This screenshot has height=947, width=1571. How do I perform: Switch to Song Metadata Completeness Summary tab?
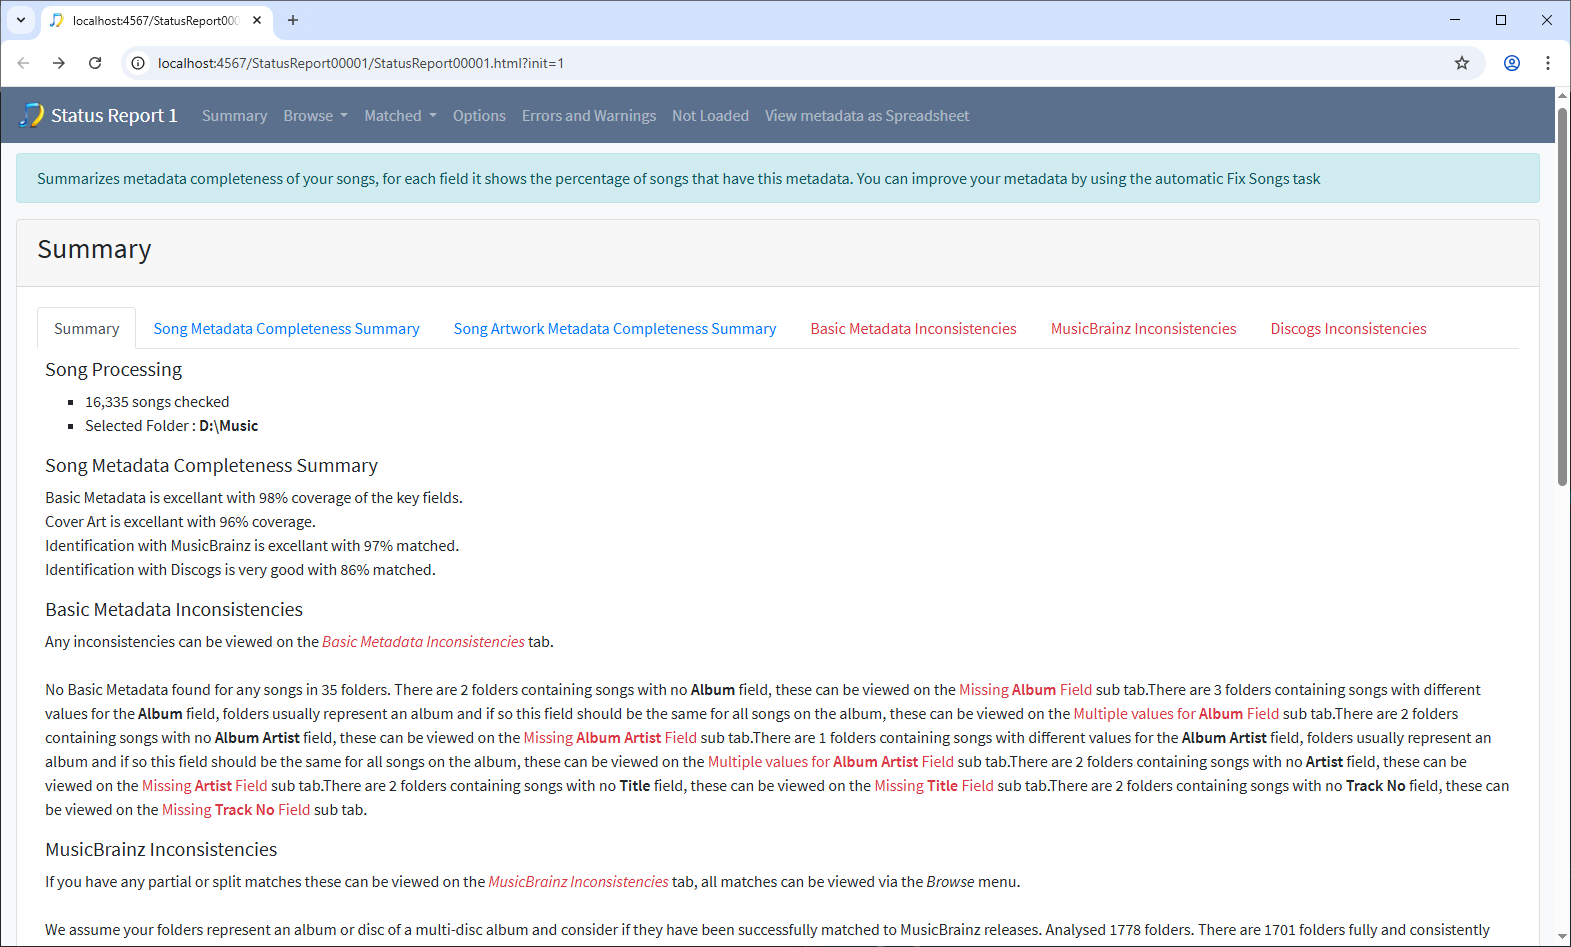[x=286, y=329]
